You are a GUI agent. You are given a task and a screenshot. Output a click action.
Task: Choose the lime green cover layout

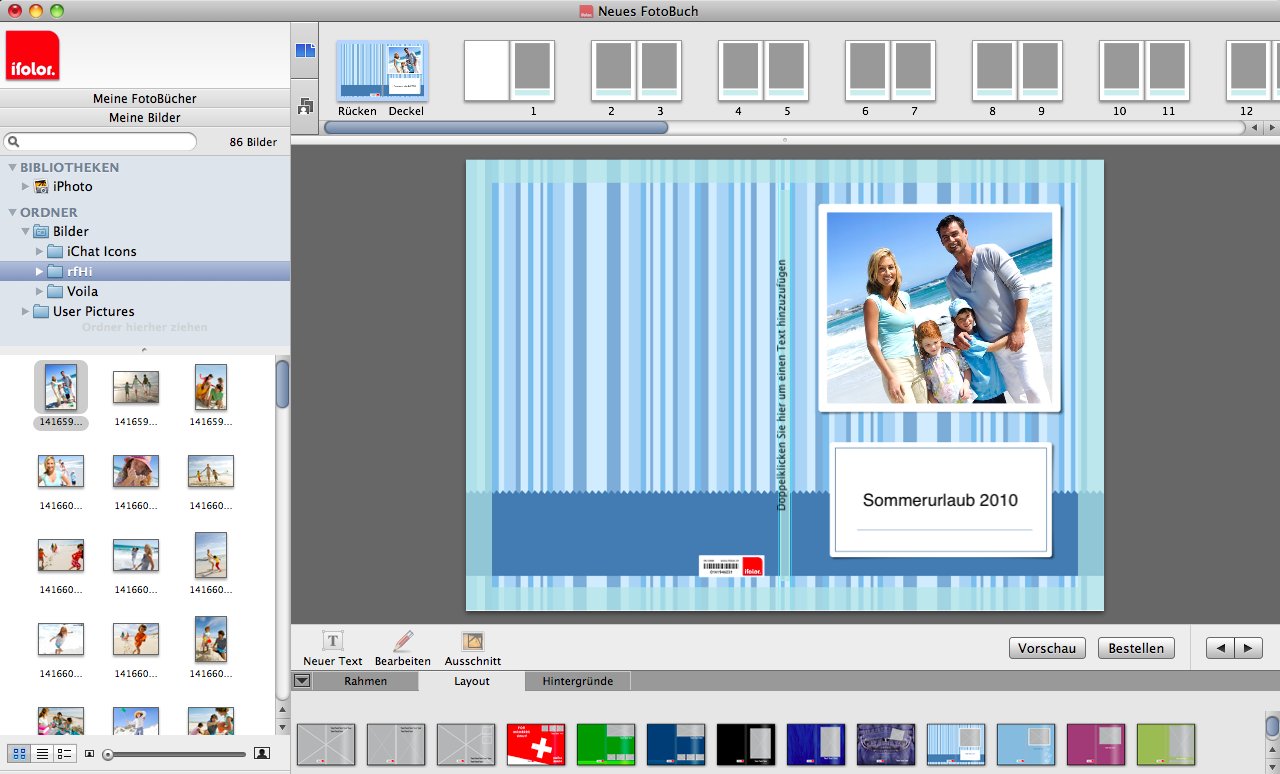coord(1166,745)
